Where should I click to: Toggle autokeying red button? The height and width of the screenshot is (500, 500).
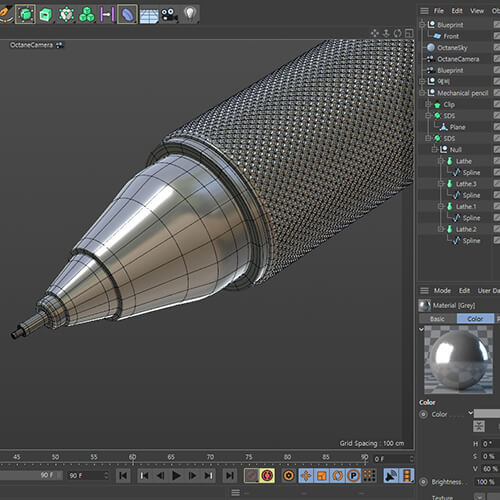[267, 476]
